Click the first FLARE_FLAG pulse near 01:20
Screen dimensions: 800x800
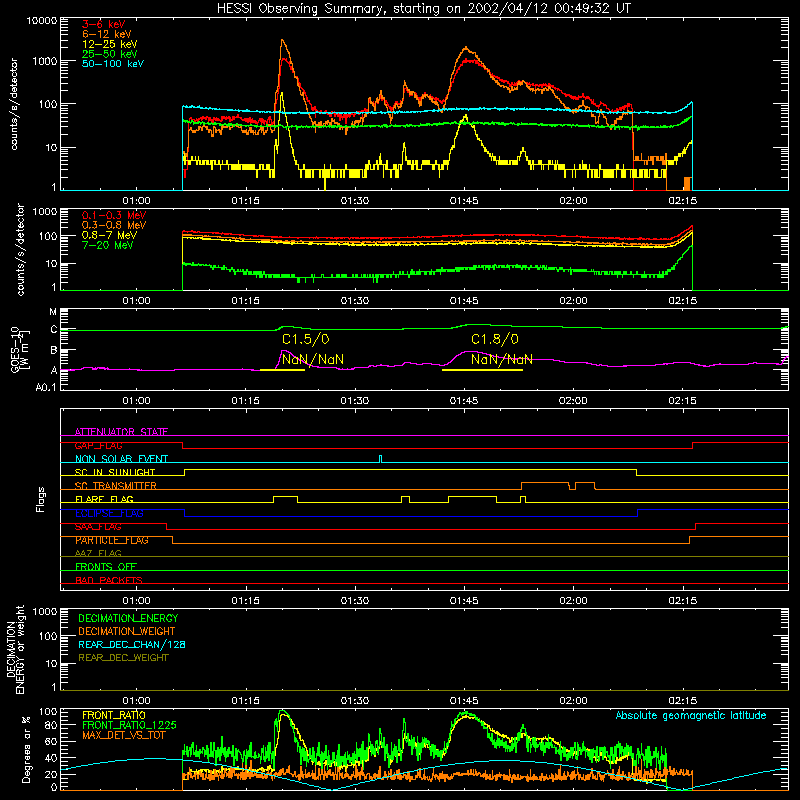[x=286, y=499]
